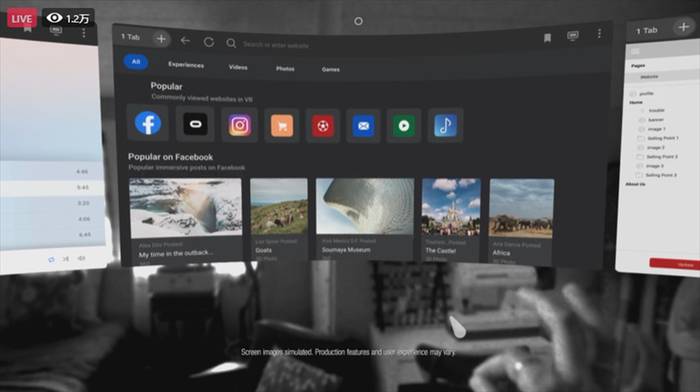Select the All filter tab
This screenshot has width=700, height=392.
[x=136, y=62]
